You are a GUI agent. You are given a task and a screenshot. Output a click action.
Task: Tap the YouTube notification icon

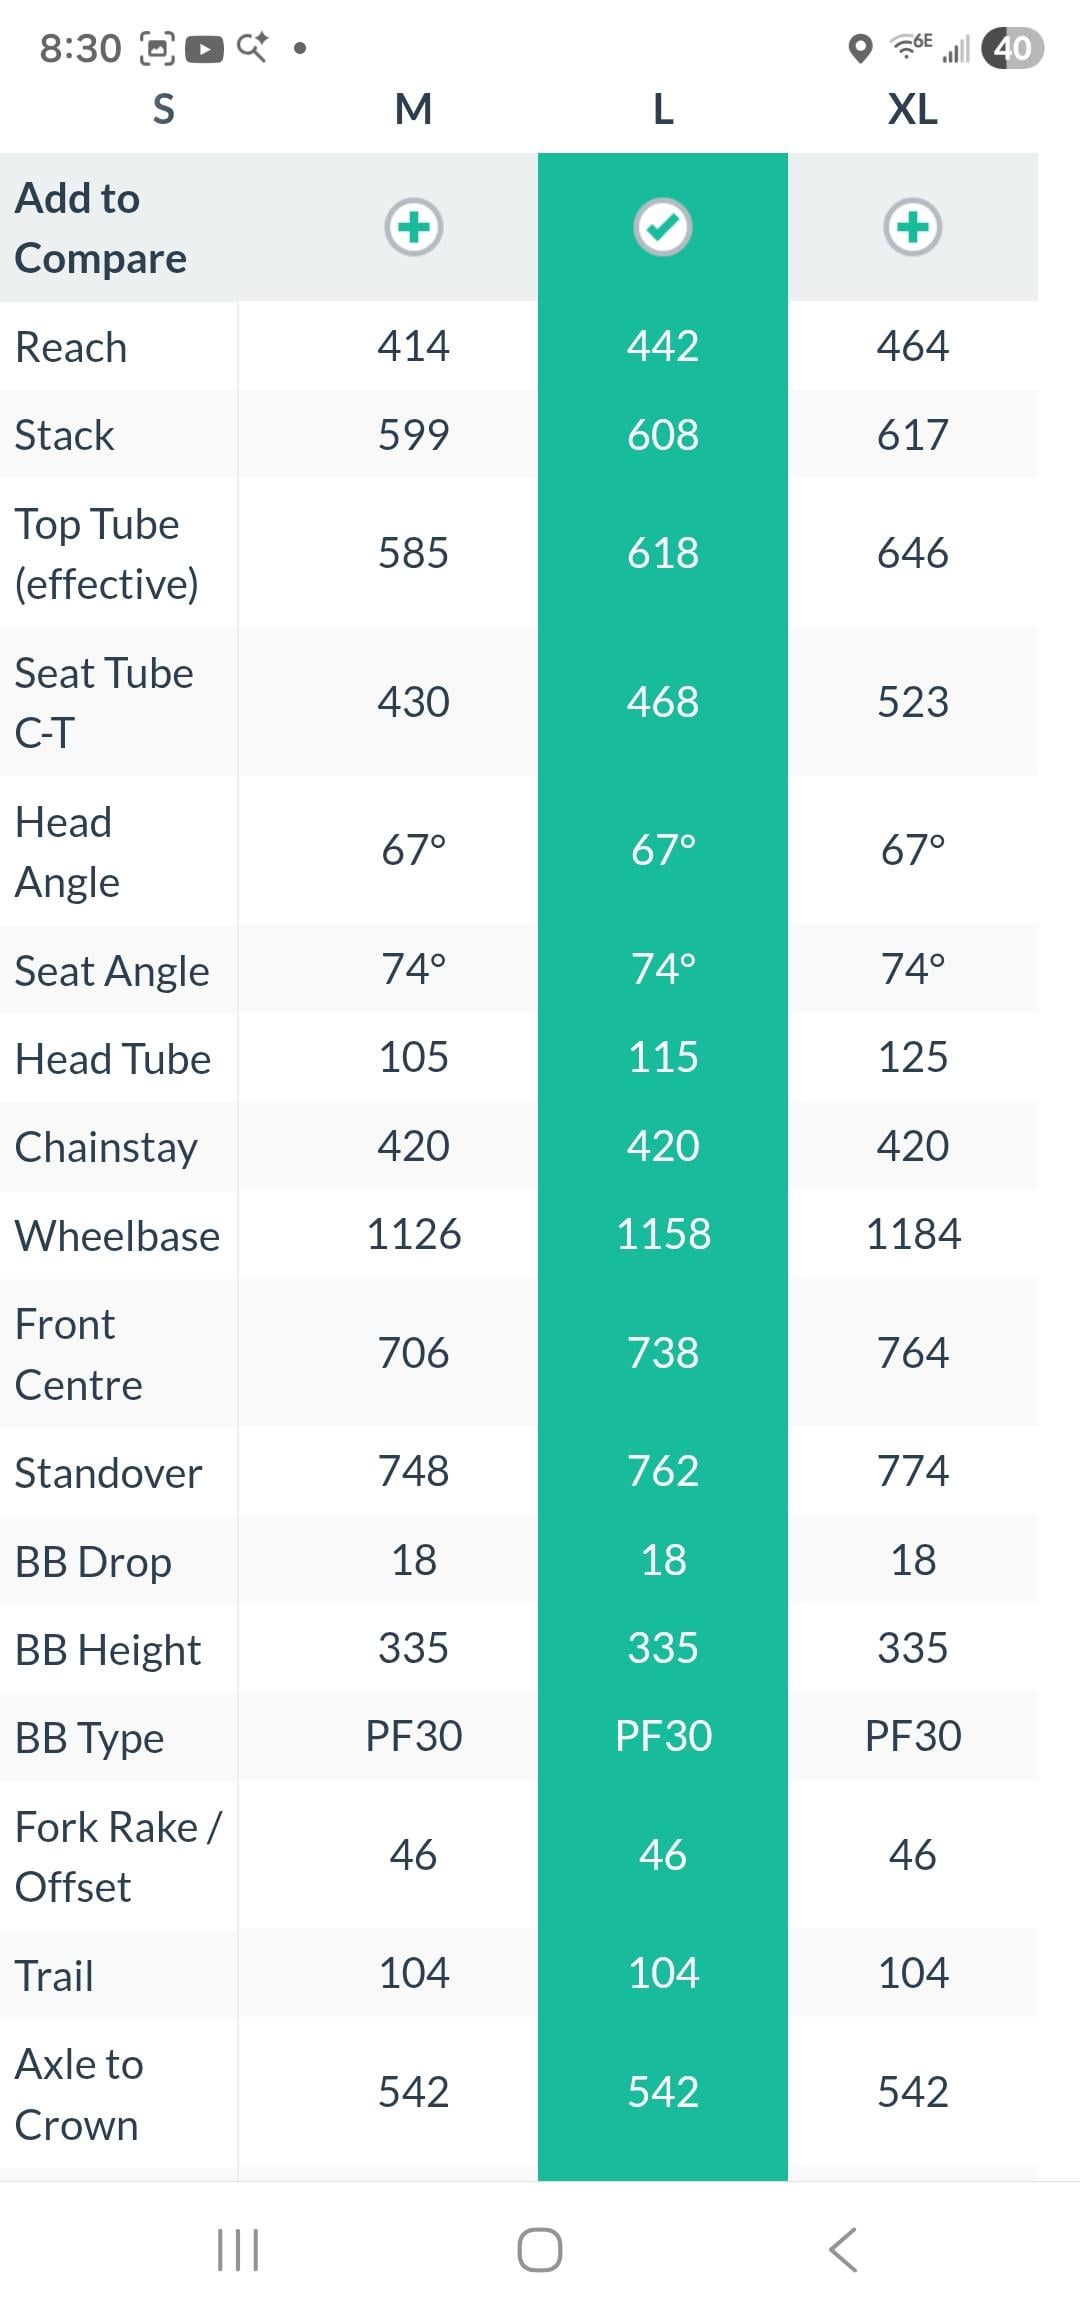pyautogui.click(x=204, y=48)
